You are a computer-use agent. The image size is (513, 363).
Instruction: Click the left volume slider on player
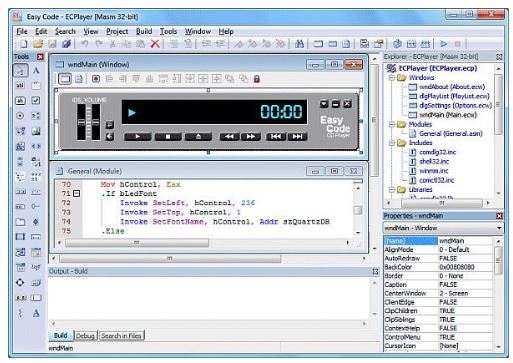(x=81, y=122)
